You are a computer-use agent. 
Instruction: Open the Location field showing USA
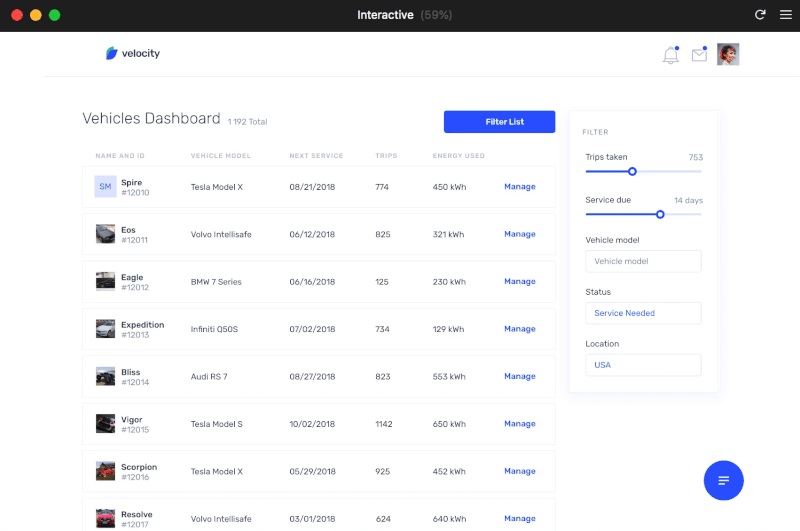pyautogui.click(x=643, y=365)
